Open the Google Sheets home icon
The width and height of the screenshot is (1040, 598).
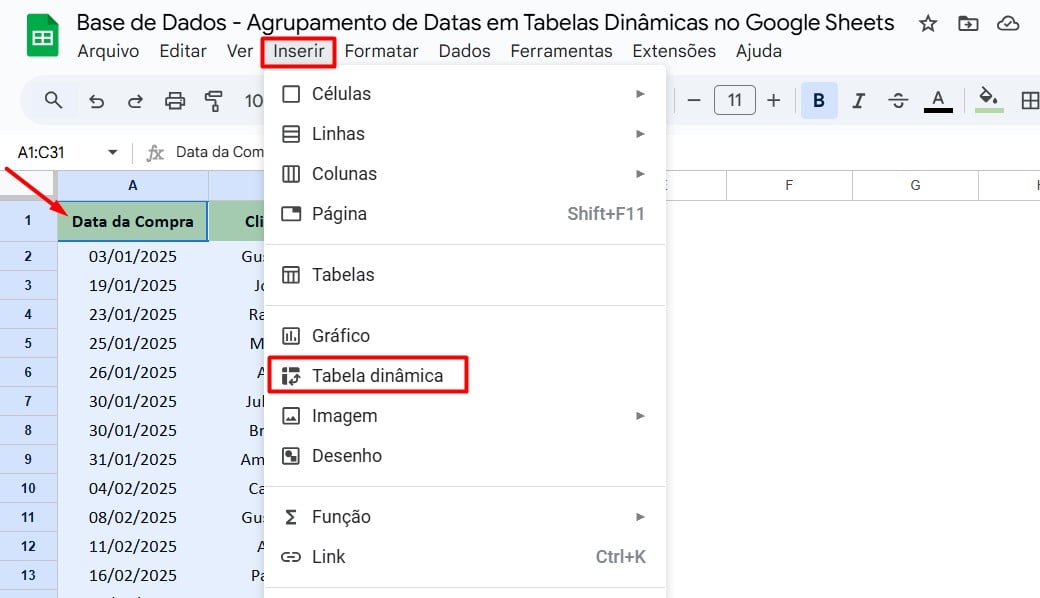click(42, 36)
